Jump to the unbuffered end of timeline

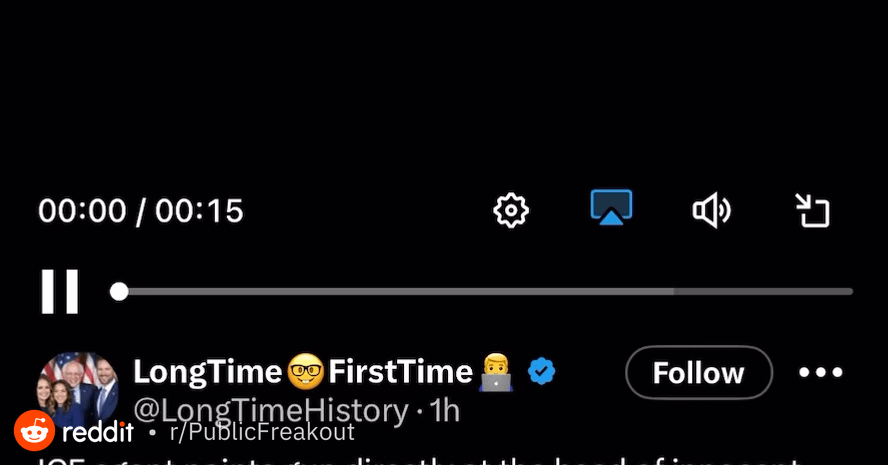763,292
